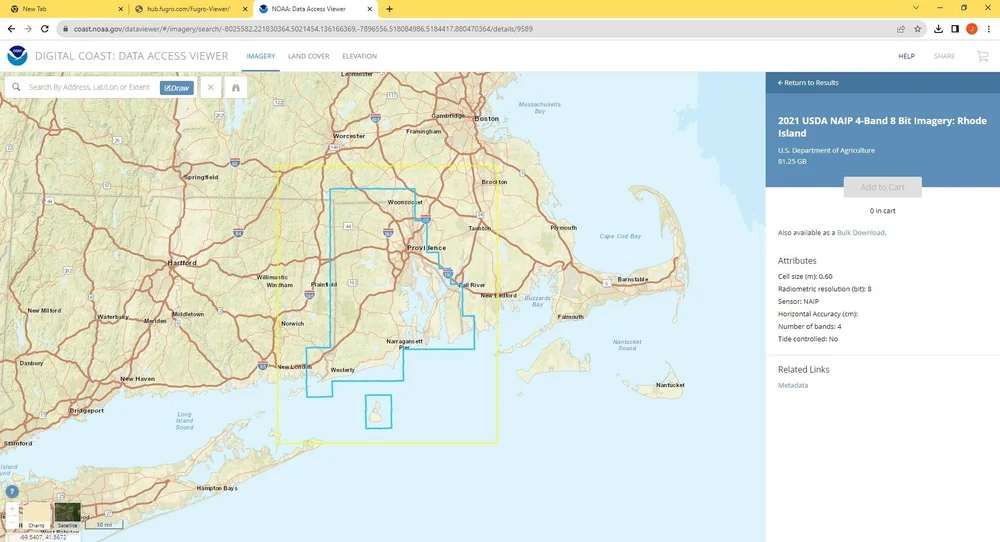The image size is (1000, 542).
Task: Switch to the New Tab browser tab
Action: 64,9
